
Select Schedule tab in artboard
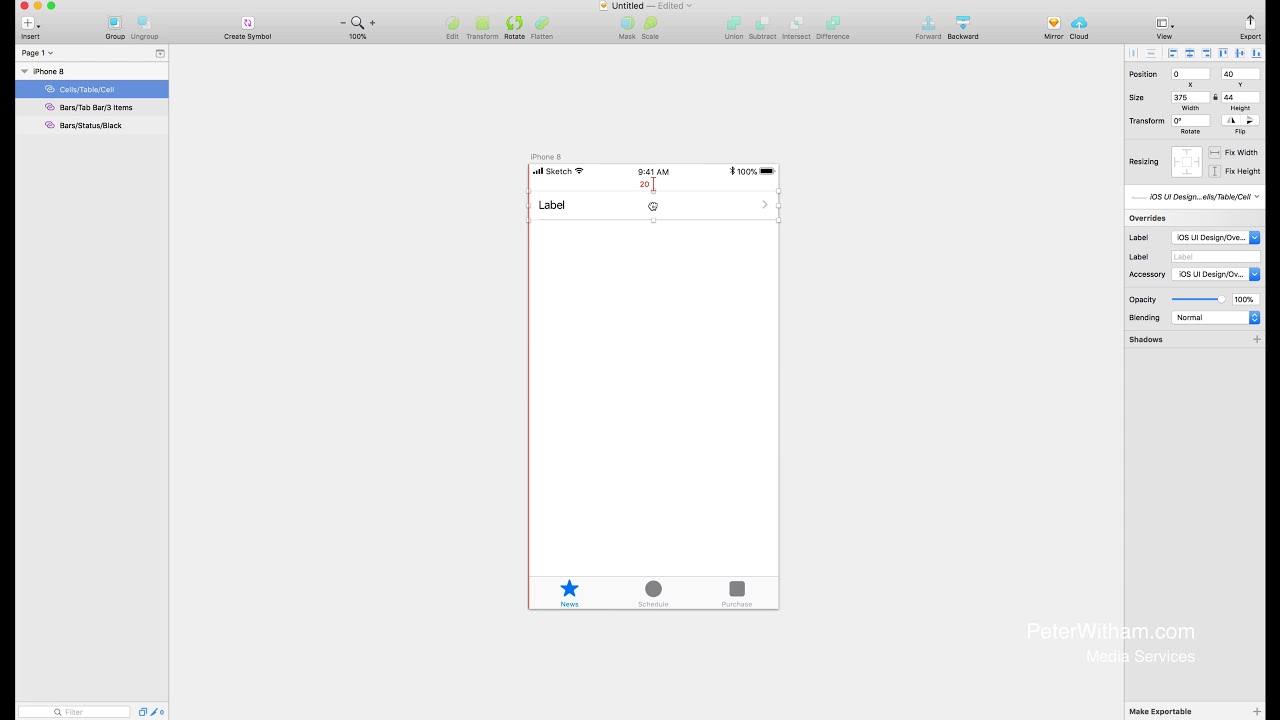click(x=653, y=593)
